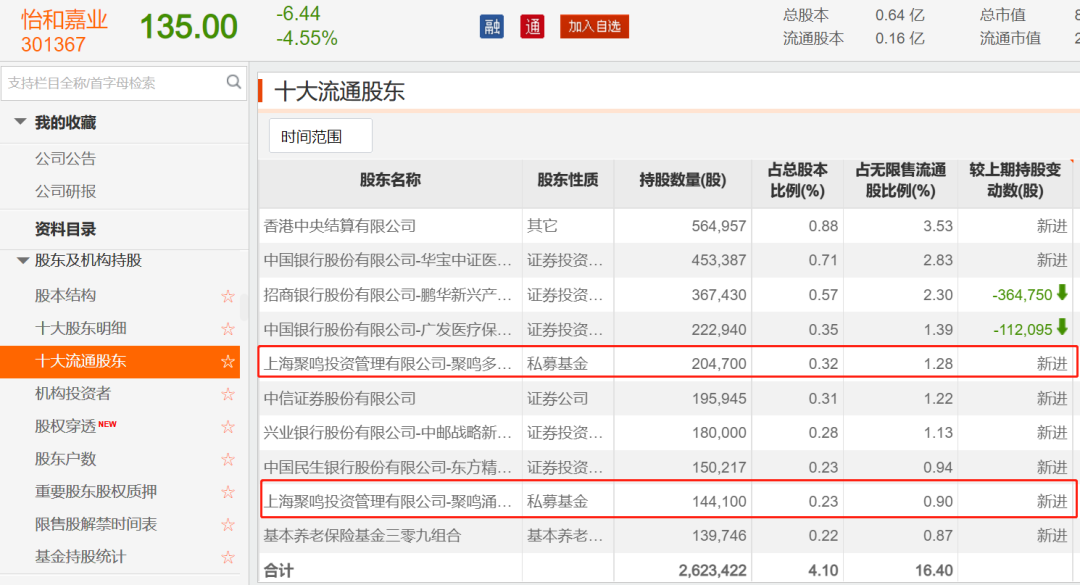Click the 资料目录 heading

point(65,229)
